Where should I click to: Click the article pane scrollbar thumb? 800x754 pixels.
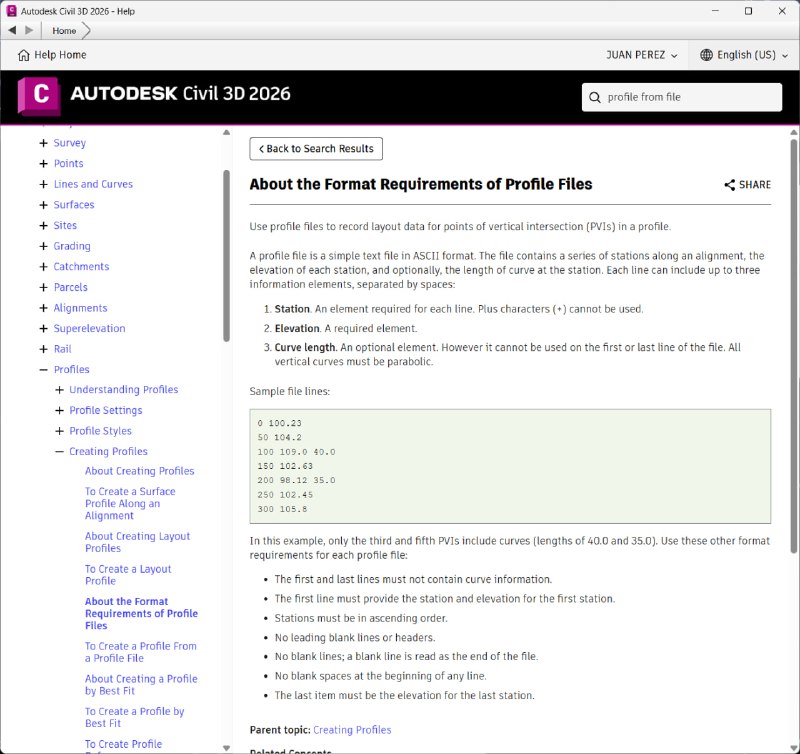793,346
